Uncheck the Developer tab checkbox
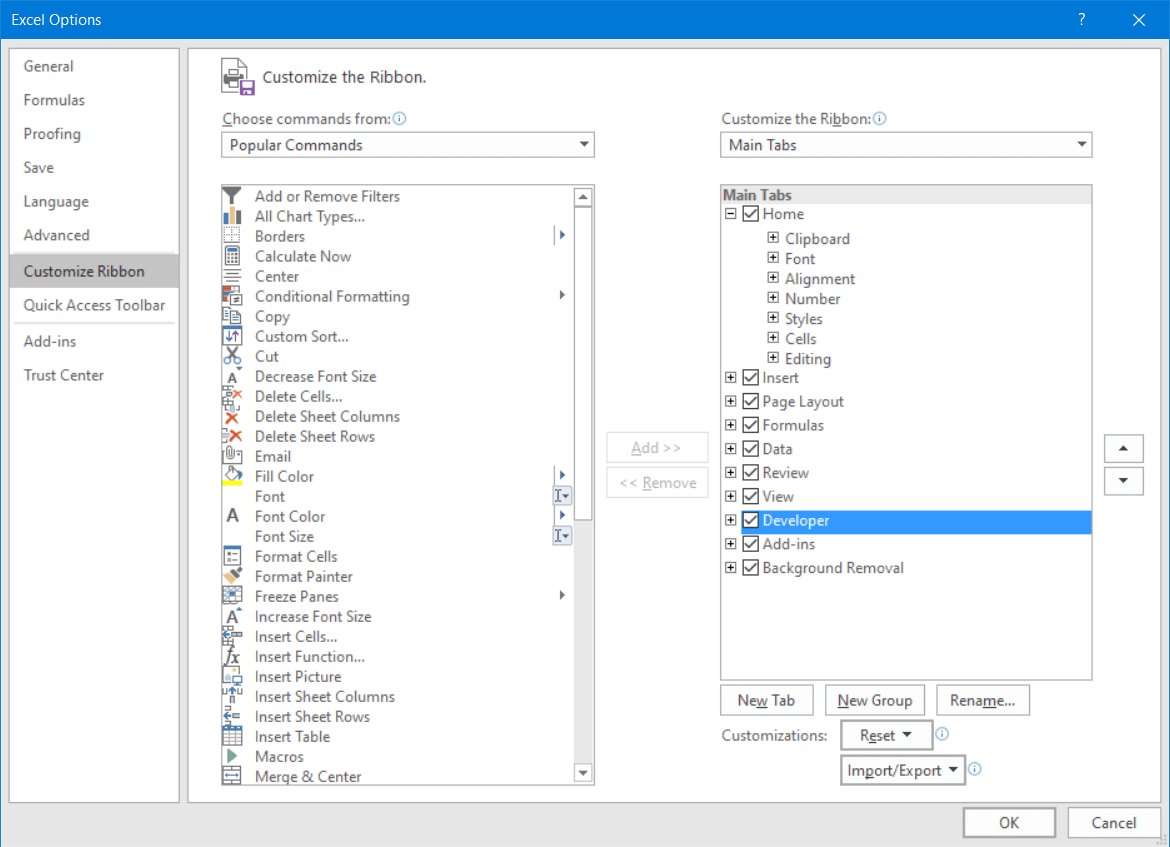This screenshot has height=847, width=1170. tap(751, 520)
